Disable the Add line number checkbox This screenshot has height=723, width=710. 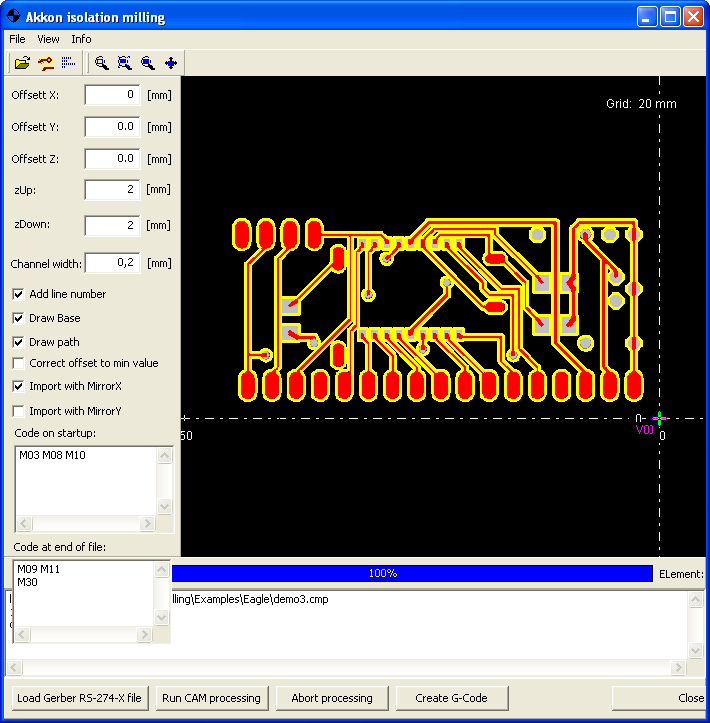(19, 294)
